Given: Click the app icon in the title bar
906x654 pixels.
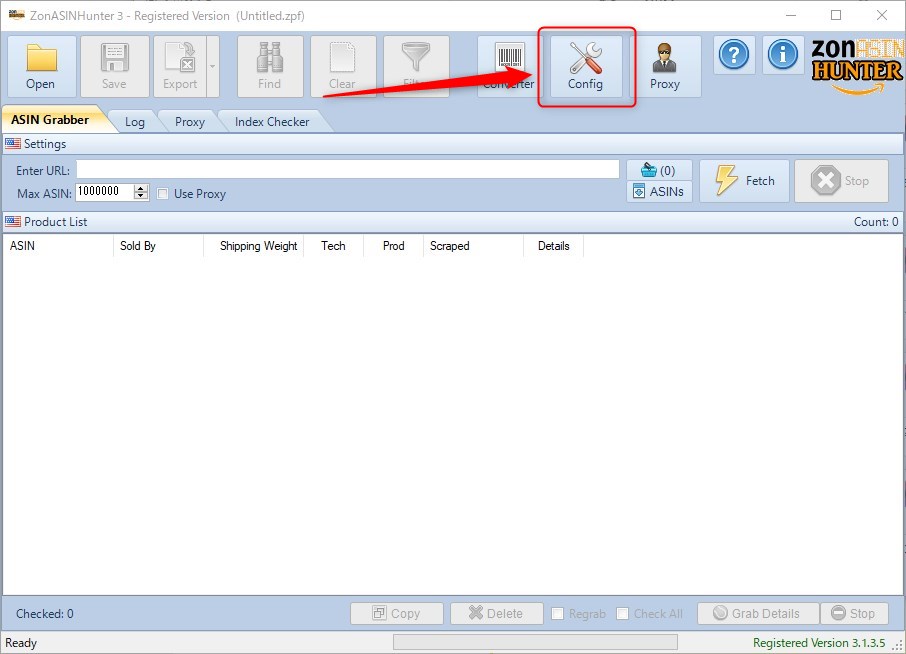Looking at the screenshot, I should (x=16, y=15).
